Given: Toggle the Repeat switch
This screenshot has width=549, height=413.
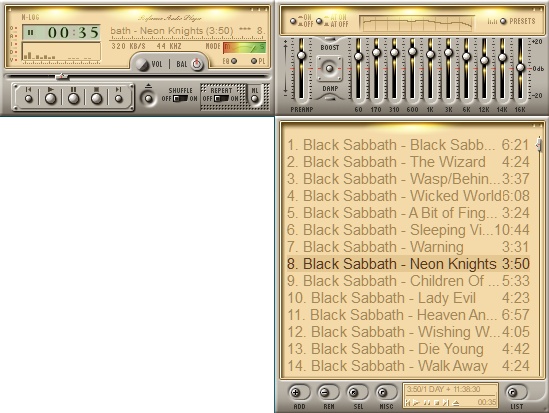Looking at the screenshot, I should click(221, 99).
